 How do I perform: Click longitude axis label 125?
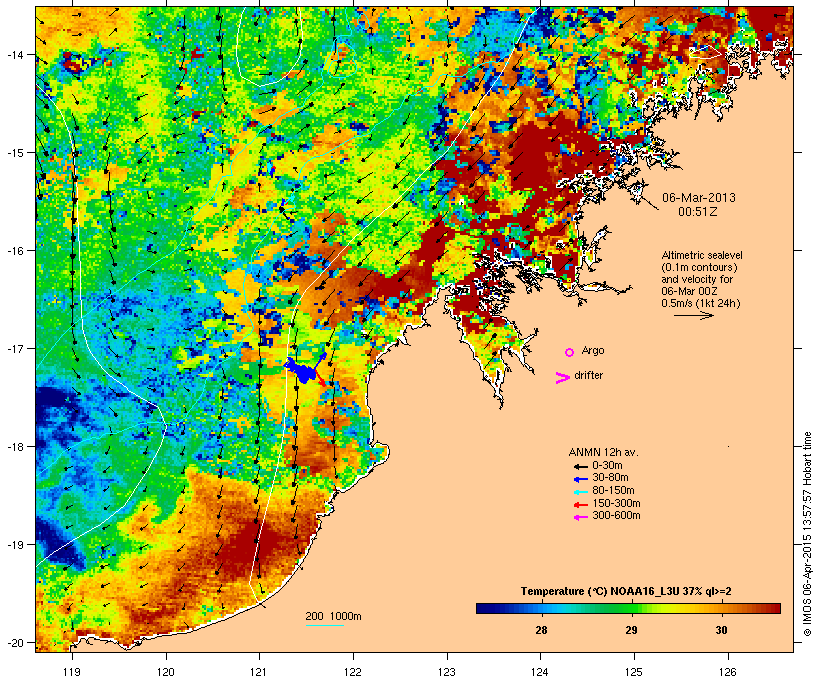(x=634, y=672)
